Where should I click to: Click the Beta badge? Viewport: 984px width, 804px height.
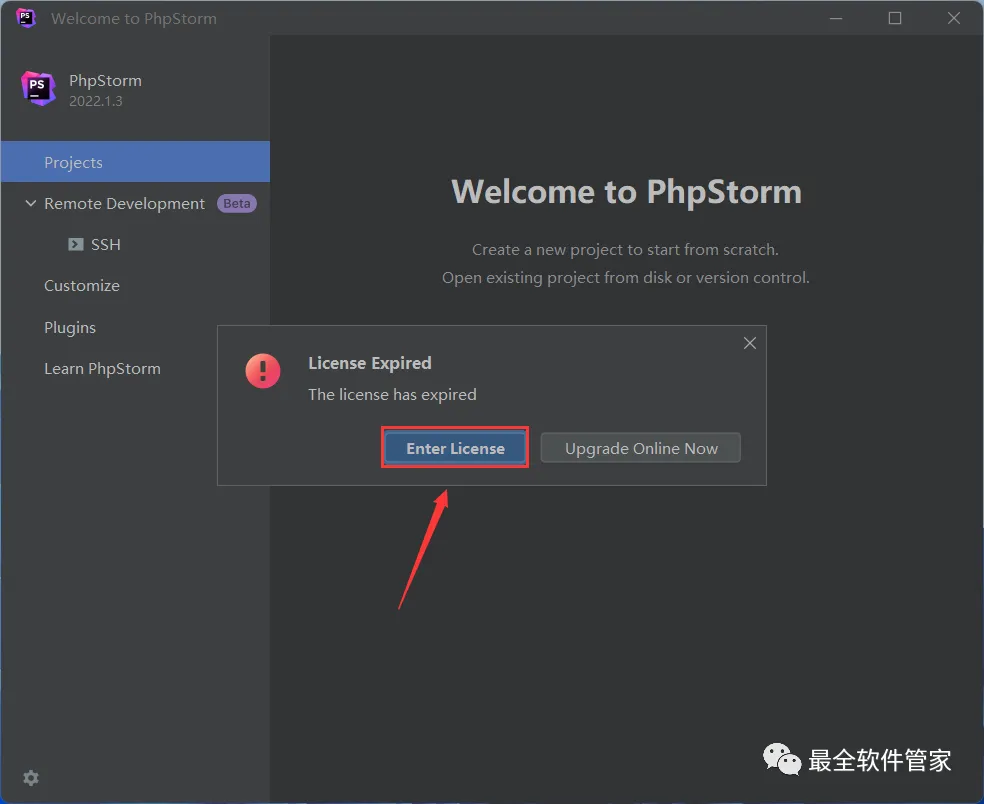click(x=237, y=203)
